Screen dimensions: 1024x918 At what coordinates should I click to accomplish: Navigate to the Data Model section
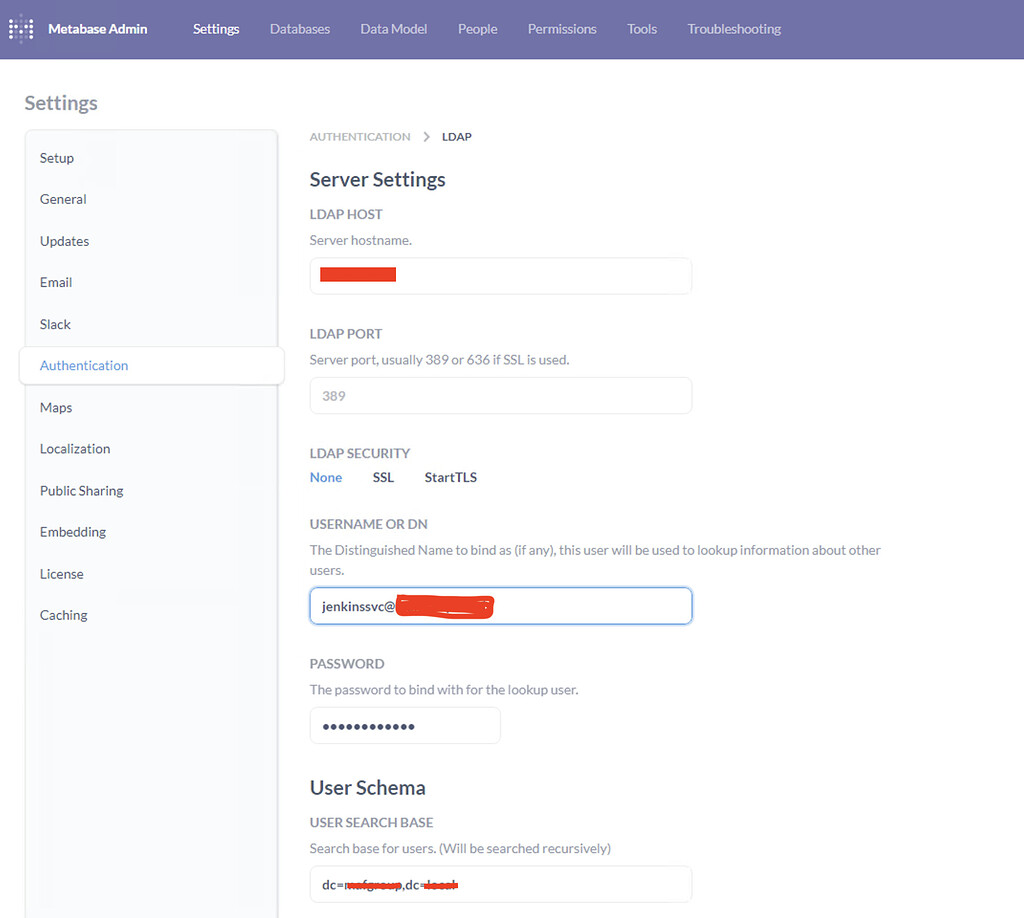(x=393, y=29)
